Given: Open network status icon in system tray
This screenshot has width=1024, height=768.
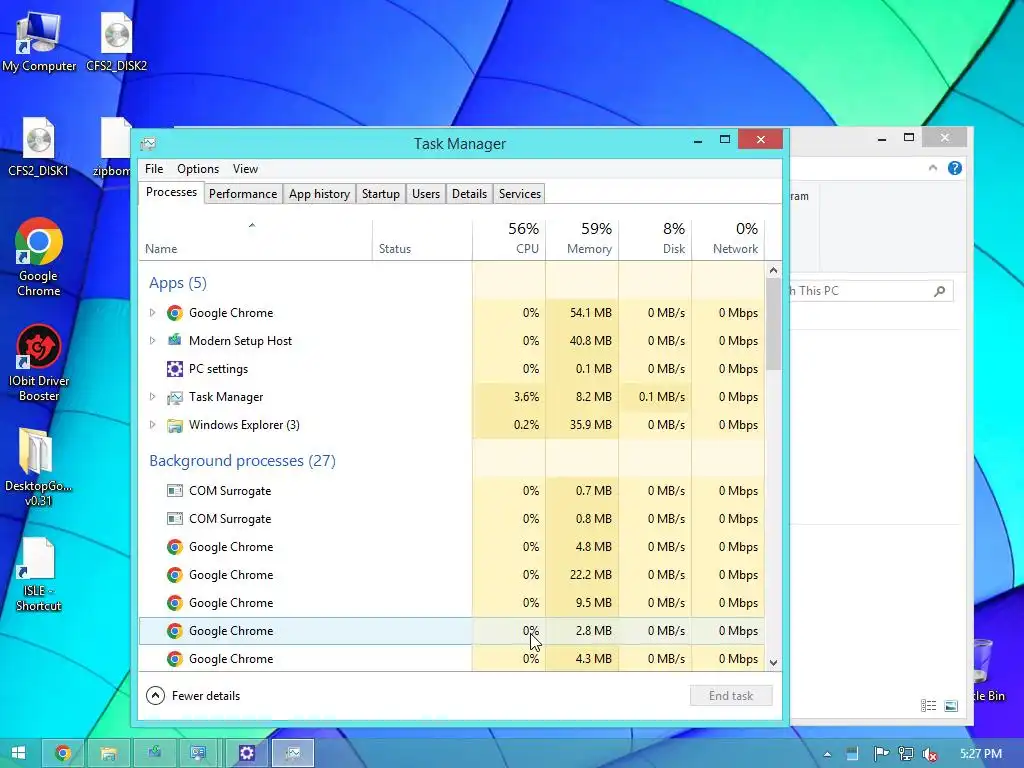Looking at the screenshot, I should [906, 754].
